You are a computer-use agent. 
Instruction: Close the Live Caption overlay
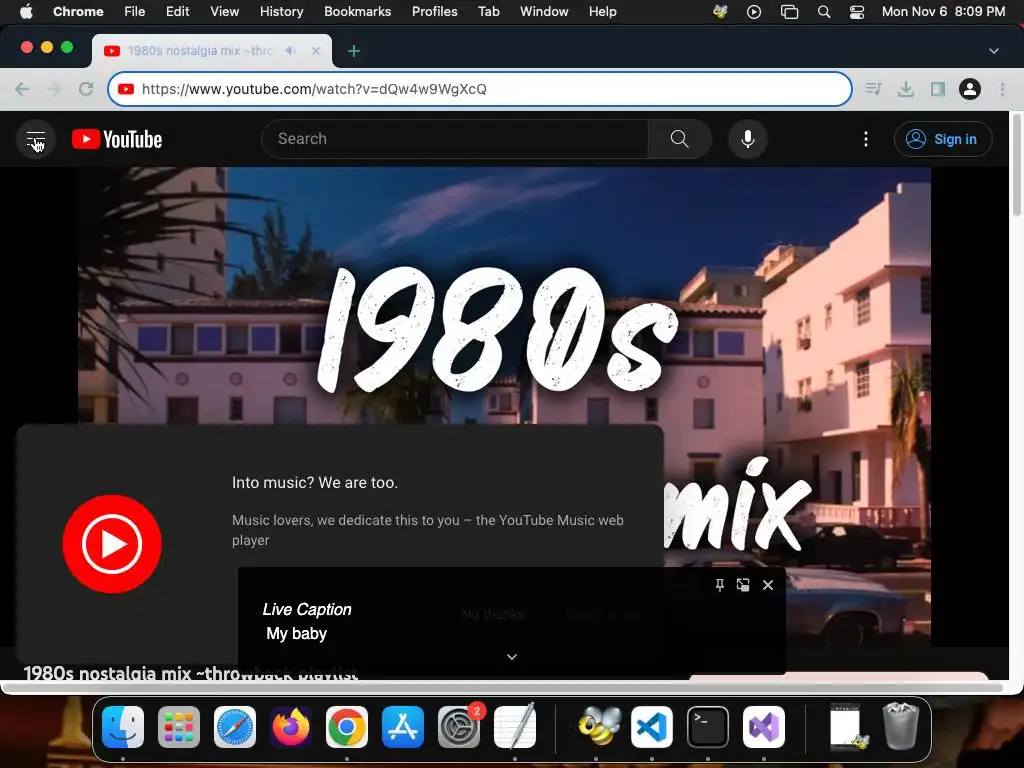tap(768, 585)
